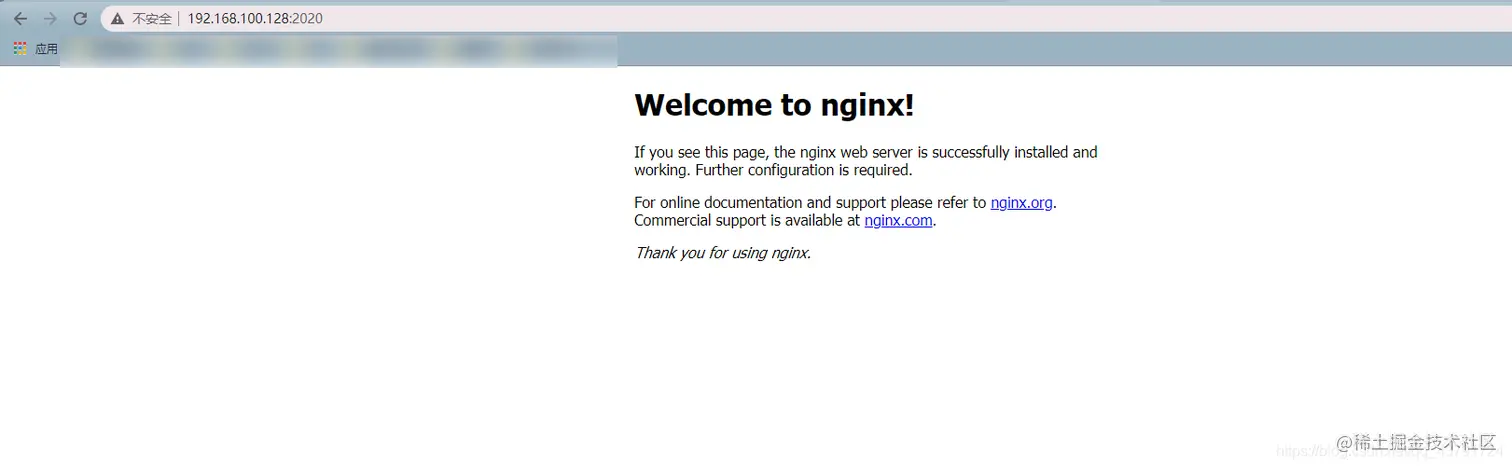Click the "Thank you for using nginx." text
Viewport: 1512px width, 468px height.
tap(722, 253)
